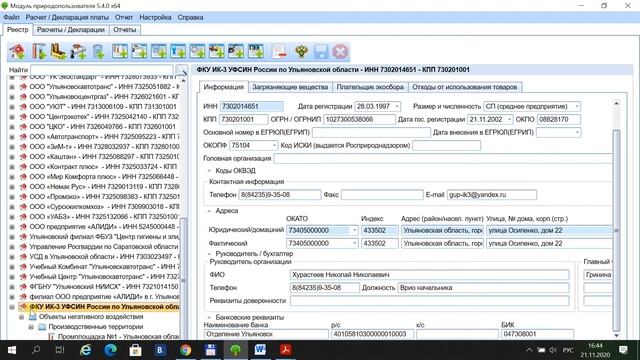Screen dimensions: 640x360
Task: Collapse the Банковские реквизиты section
Action: 209,318
